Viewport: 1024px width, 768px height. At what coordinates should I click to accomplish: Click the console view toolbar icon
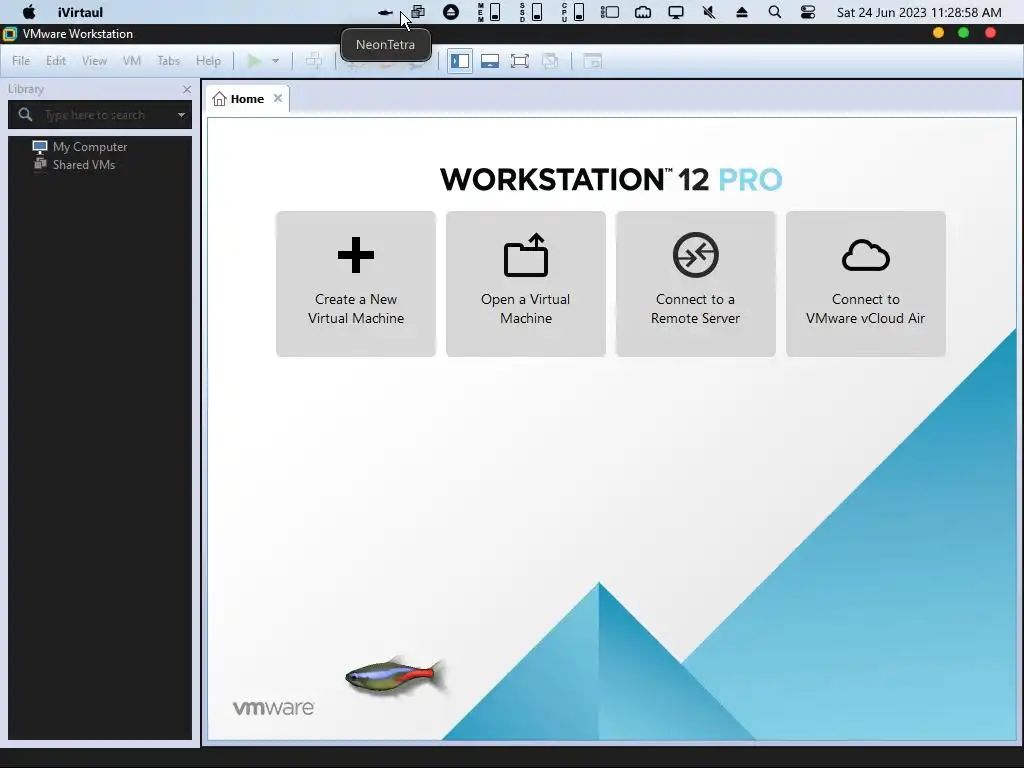coord(592,61)
